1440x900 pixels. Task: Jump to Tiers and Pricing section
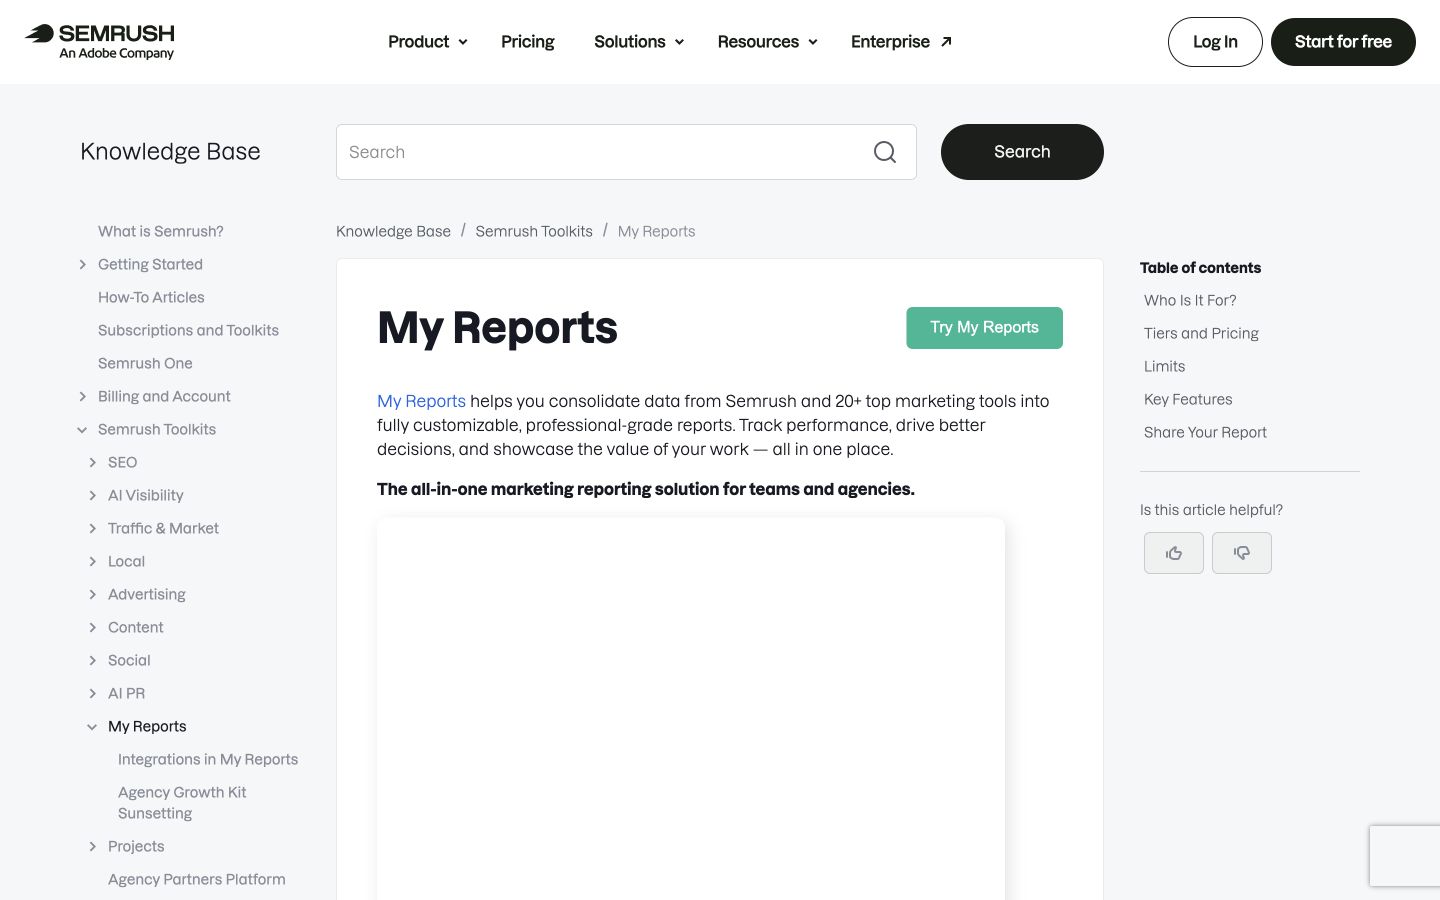pos(1201,333)
